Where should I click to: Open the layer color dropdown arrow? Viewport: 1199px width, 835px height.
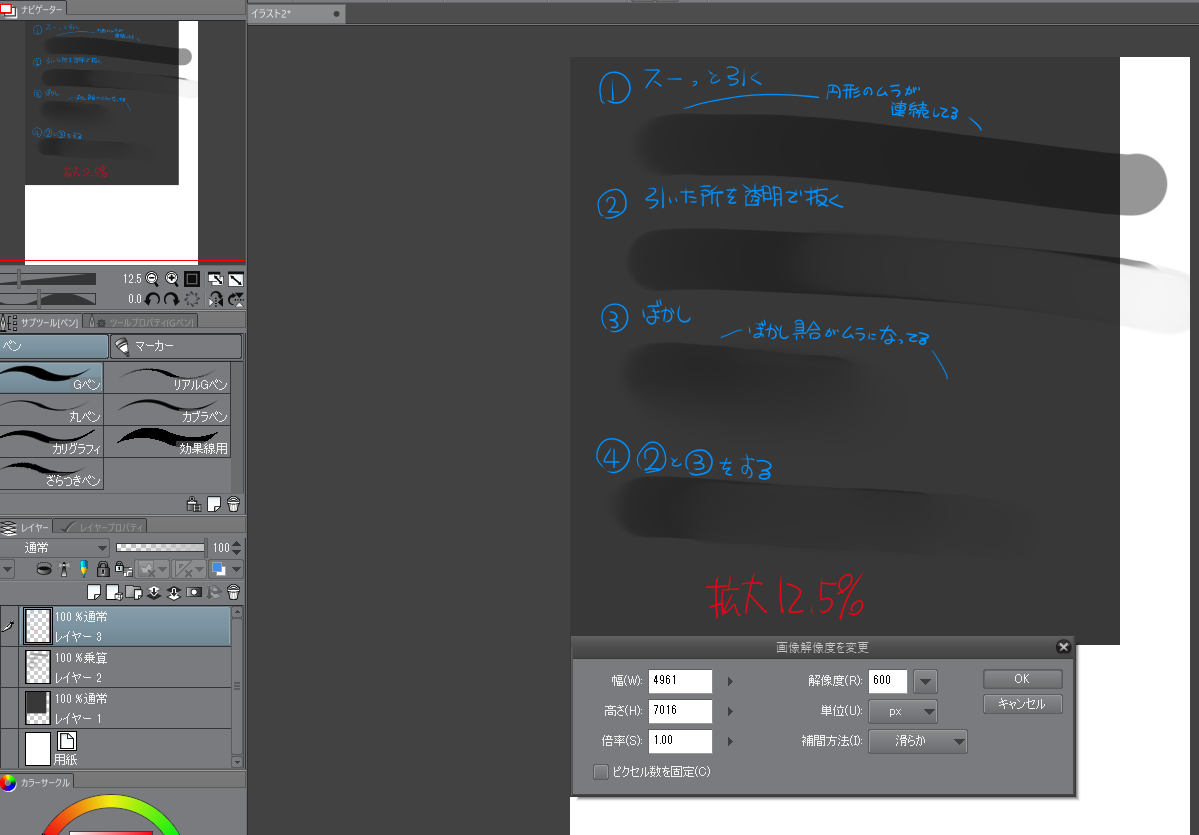coord(236,569)
